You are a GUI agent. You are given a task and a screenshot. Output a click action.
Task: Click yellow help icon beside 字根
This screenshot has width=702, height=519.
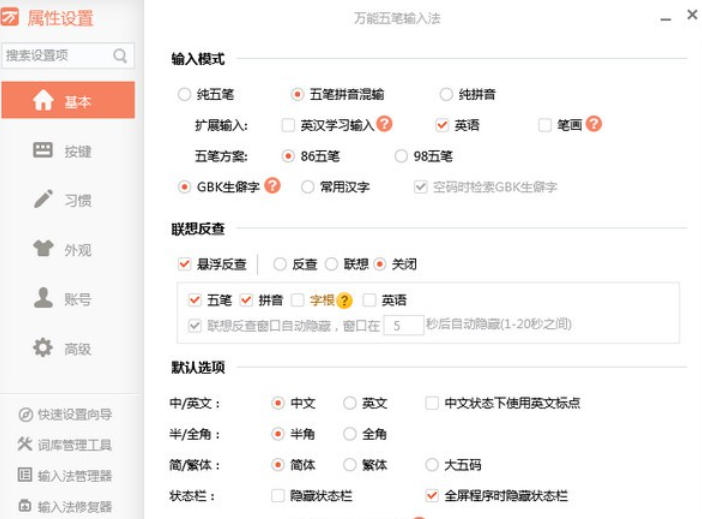click(344, 300)
